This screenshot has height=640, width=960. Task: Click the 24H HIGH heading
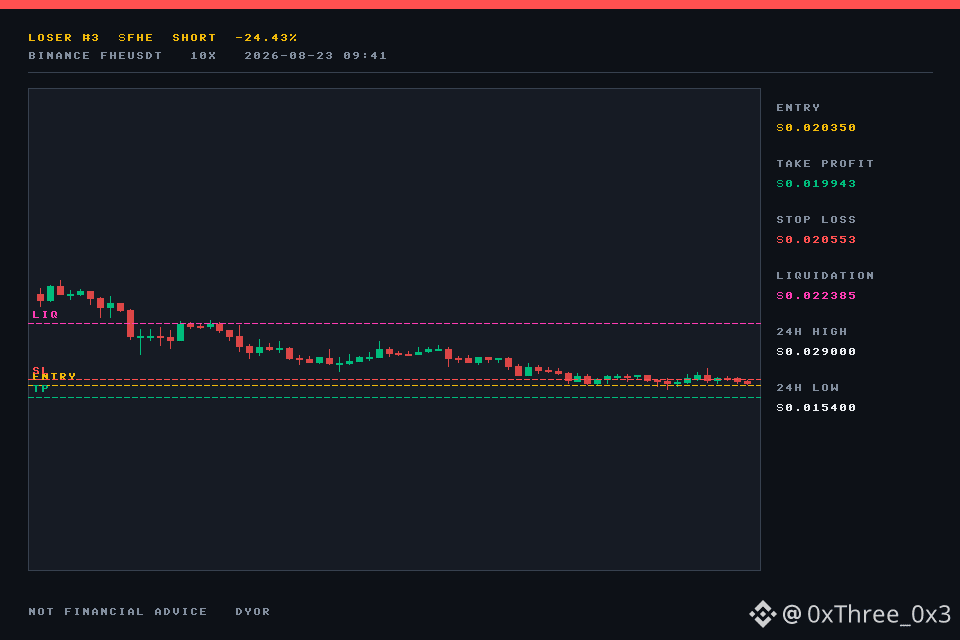pos(812,331)
